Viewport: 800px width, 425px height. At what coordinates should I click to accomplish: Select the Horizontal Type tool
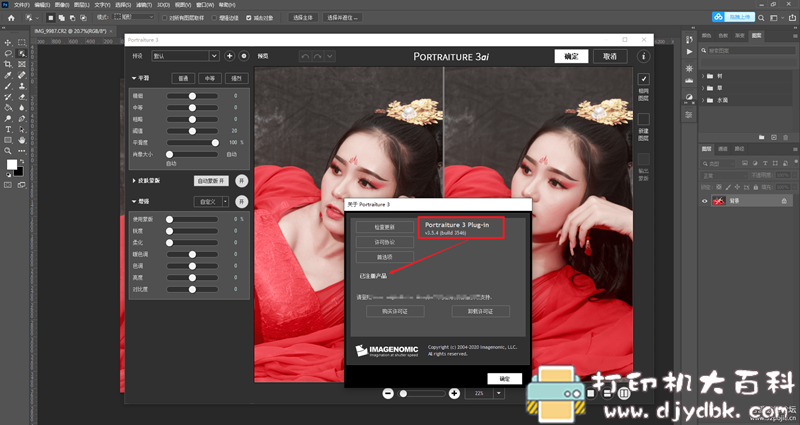point(8,130)
